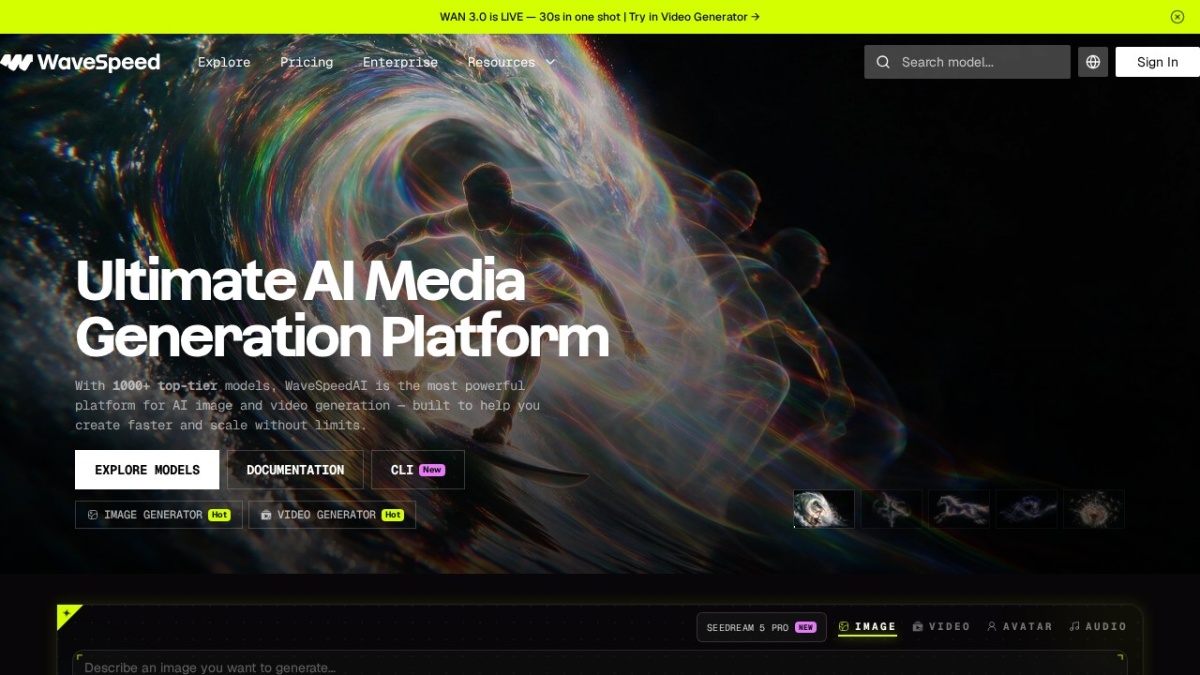Viewport: 1200px width, 675px height.
Task: Select the second hero thumbnail
Action: pos(892,509)
